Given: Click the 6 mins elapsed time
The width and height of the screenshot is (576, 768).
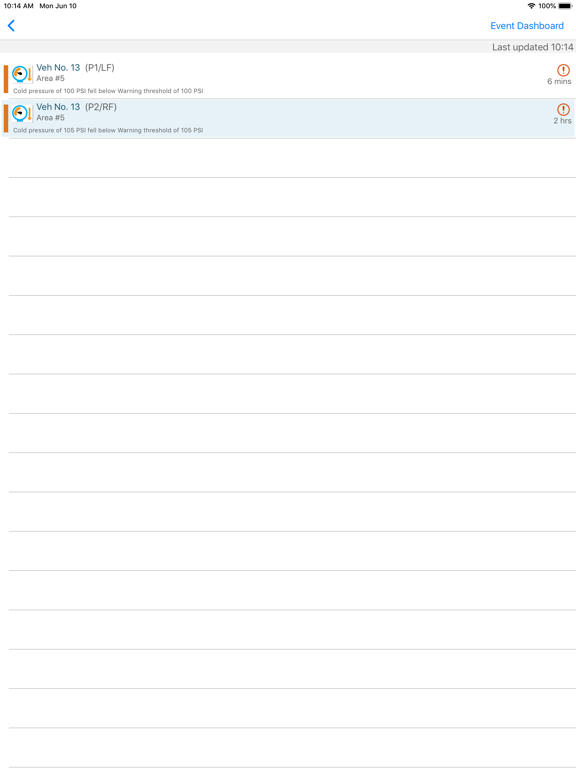Looking at the screenshot, I should (559, 81).
